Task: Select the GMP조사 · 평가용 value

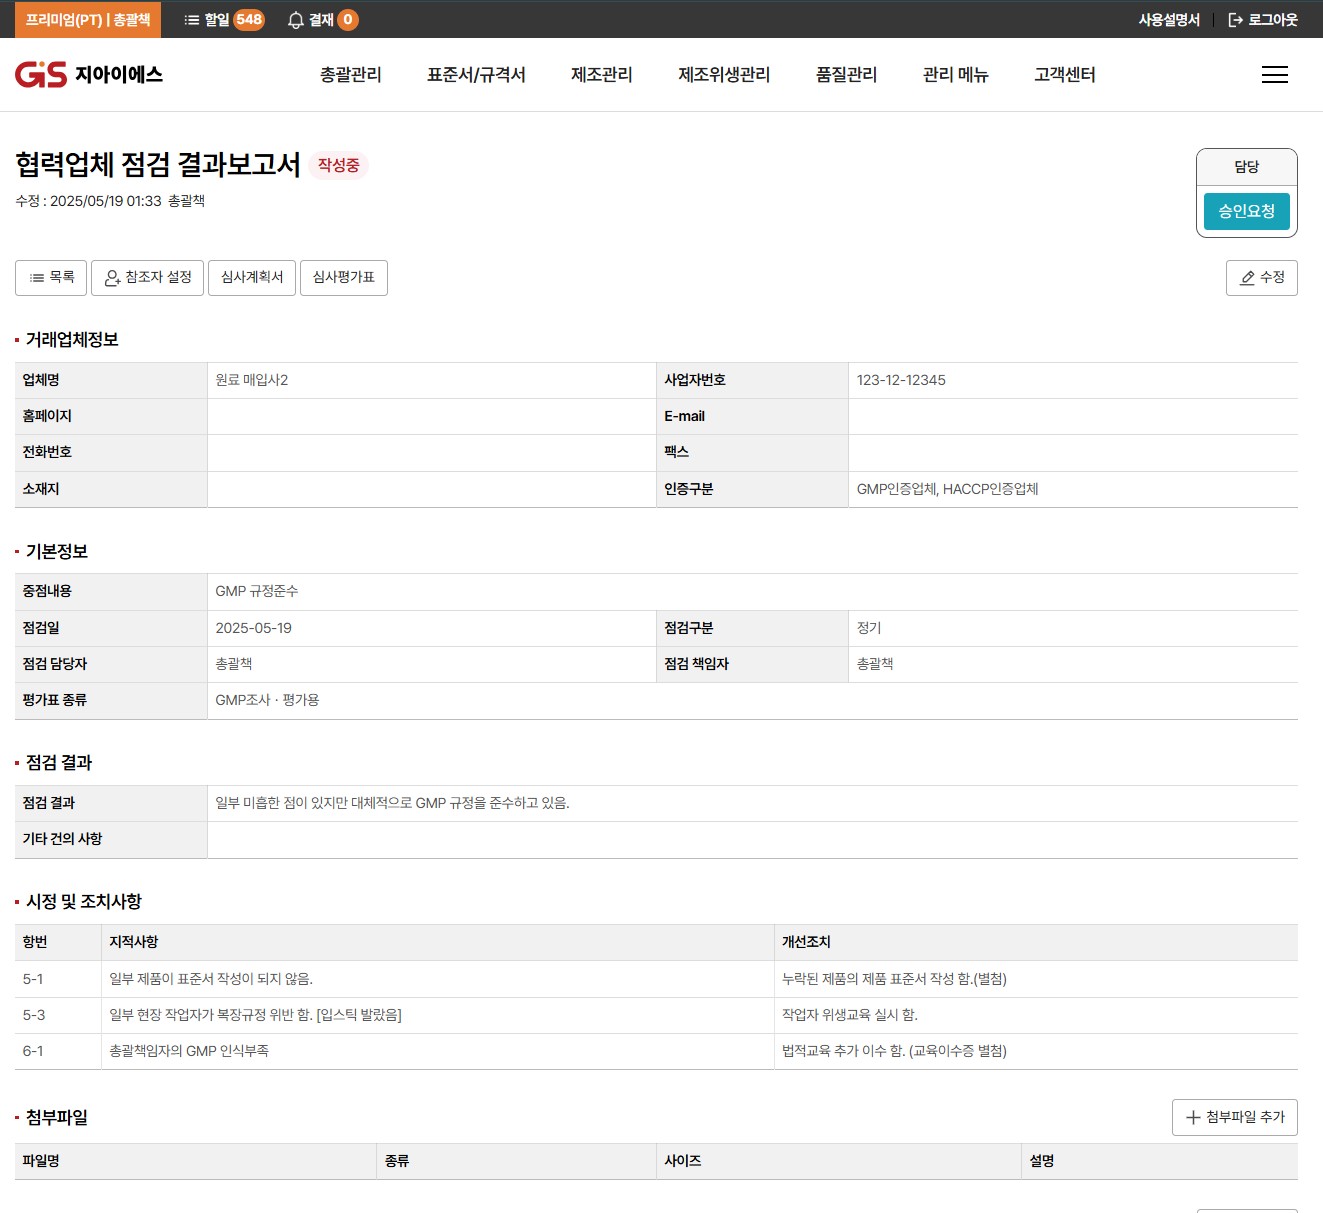Action: (x=267, y=700)
